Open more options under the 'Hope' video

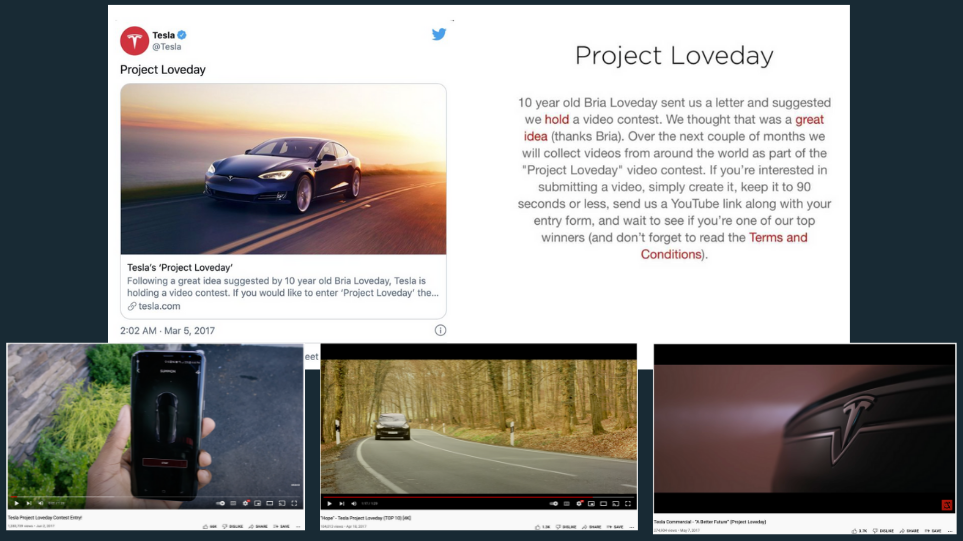coord(631,527)
